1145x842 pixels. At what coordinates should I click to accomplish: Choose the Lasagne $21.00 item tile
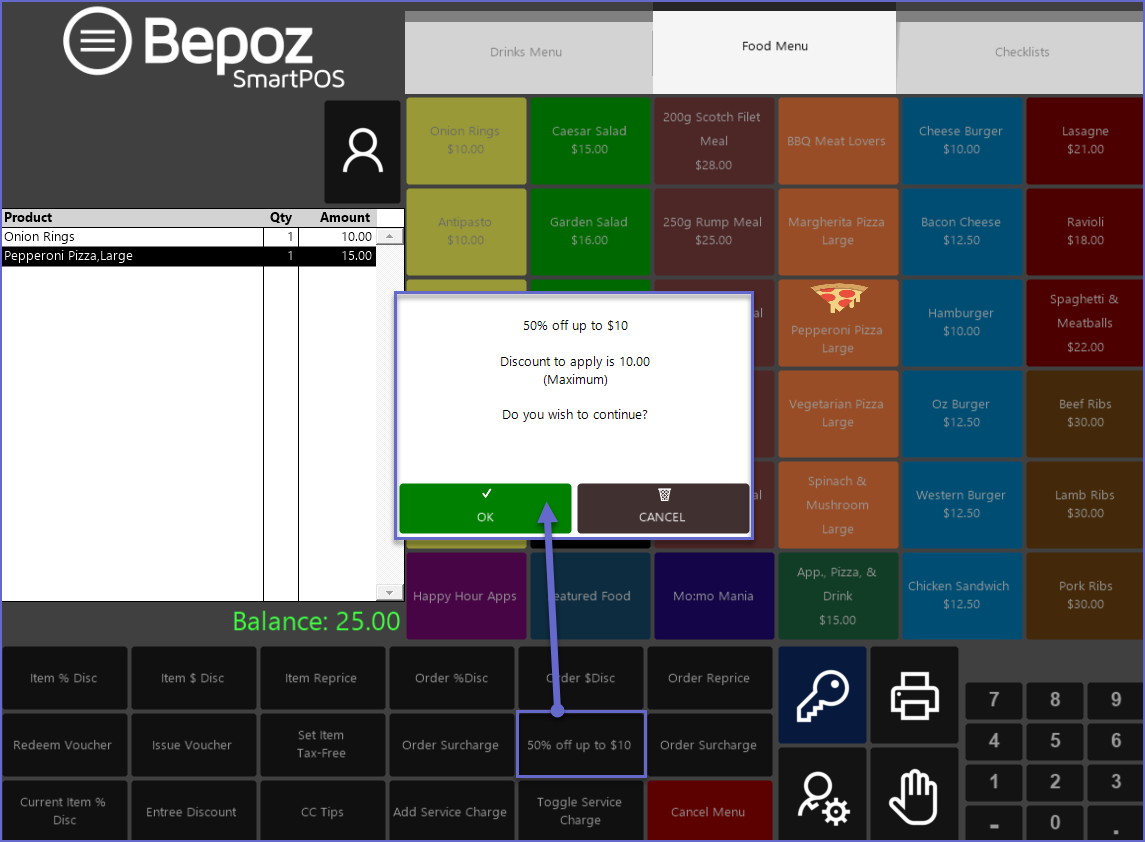click(1085, 140)
